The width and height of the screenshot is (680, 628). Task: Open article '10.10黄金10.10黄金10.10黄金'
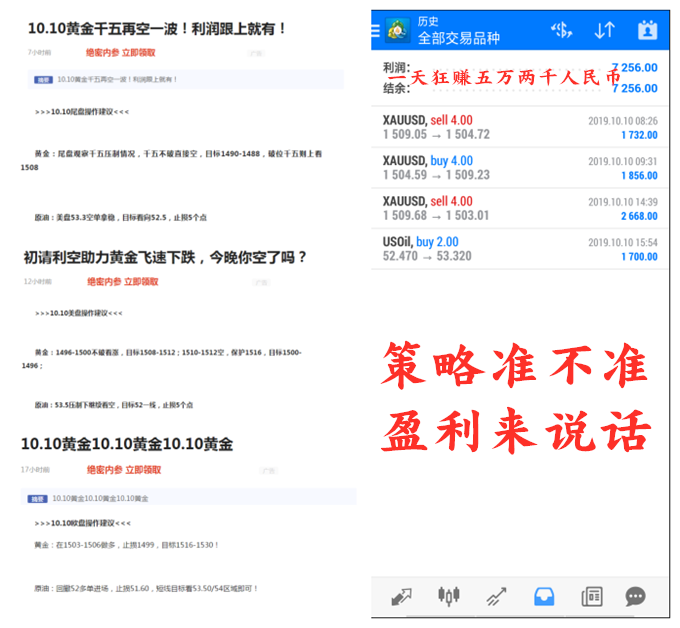pyautogui.click(x=127, y=444)
